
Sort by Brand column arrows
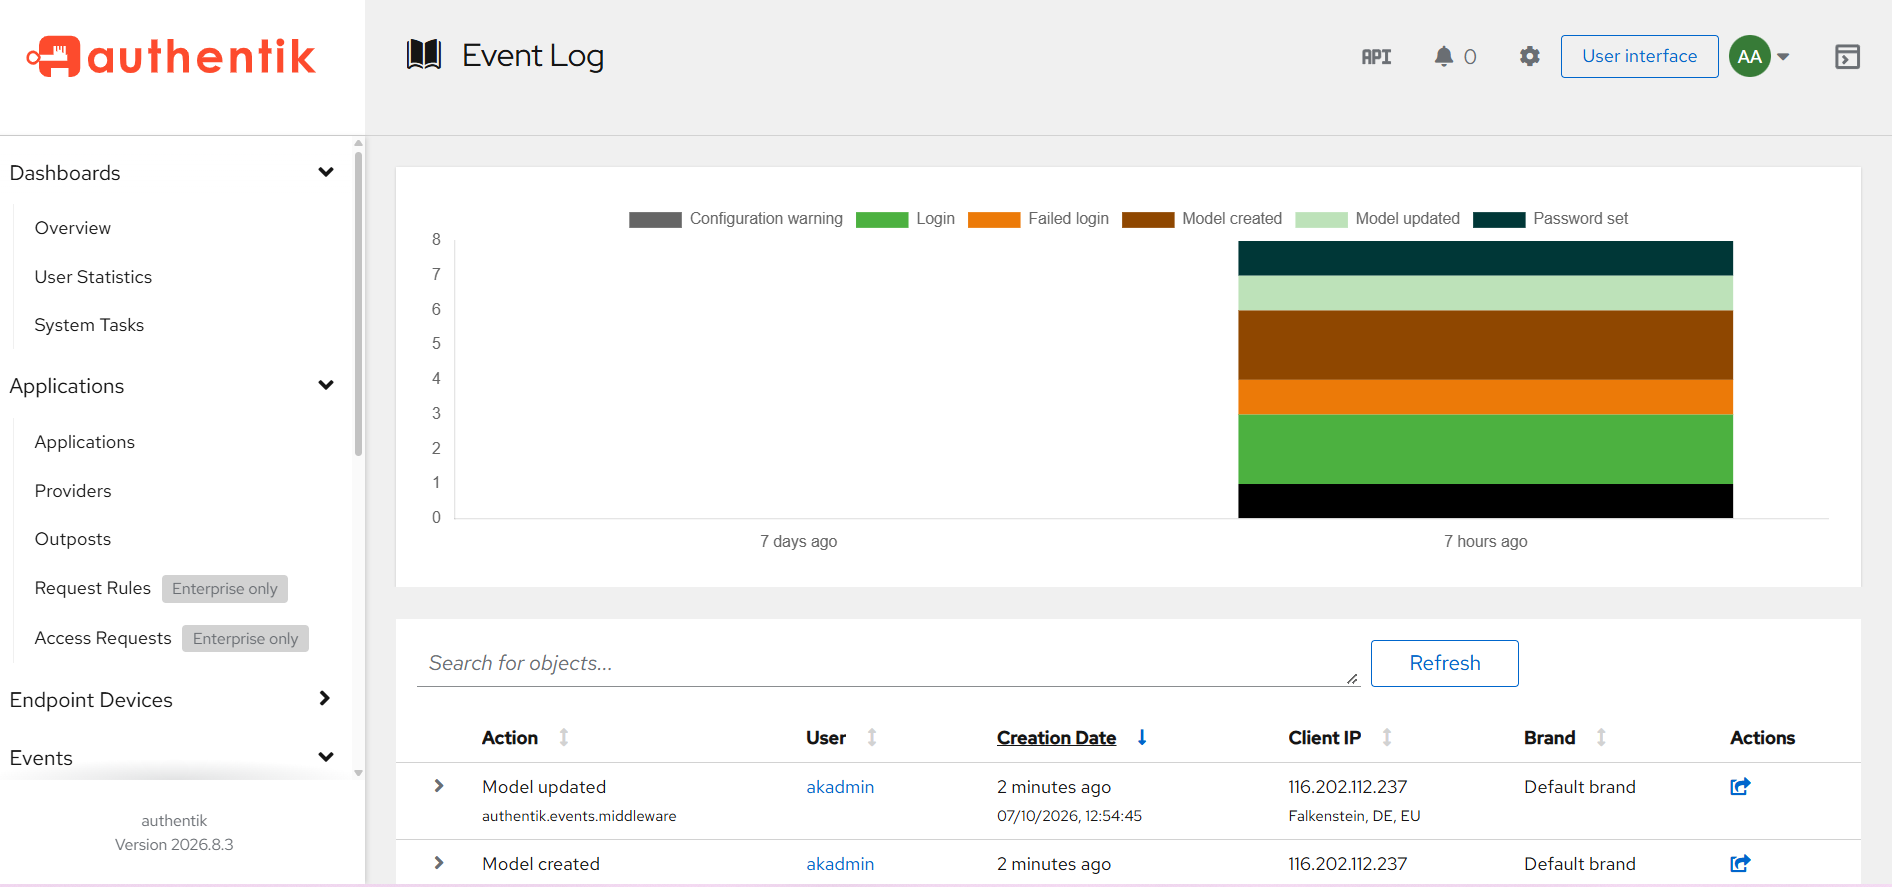(1601, 738)
